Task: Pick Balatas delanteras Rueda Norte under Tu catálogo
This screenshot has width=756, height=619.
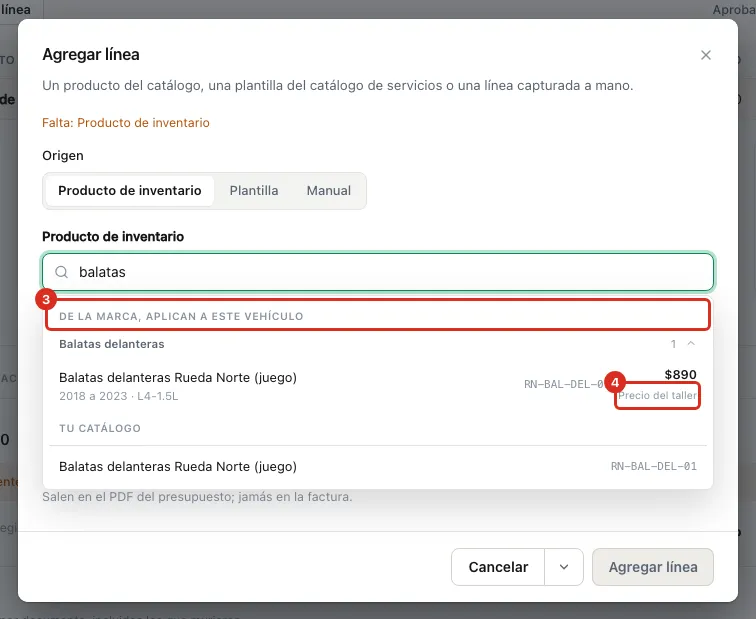Action: [x=378, y=466]
